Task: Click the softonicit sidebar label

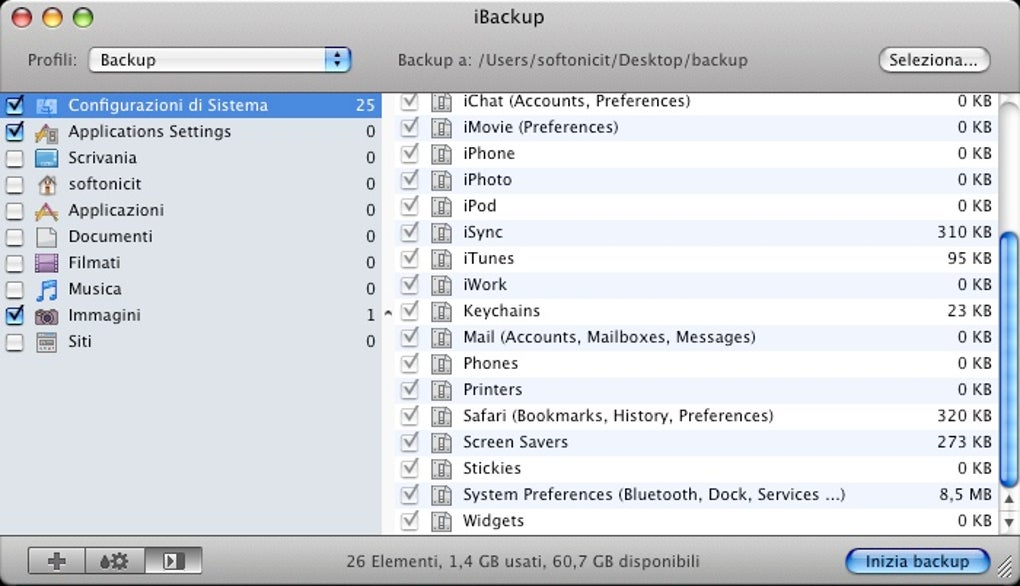Action: pyautogui.click(x=105, y=184)
